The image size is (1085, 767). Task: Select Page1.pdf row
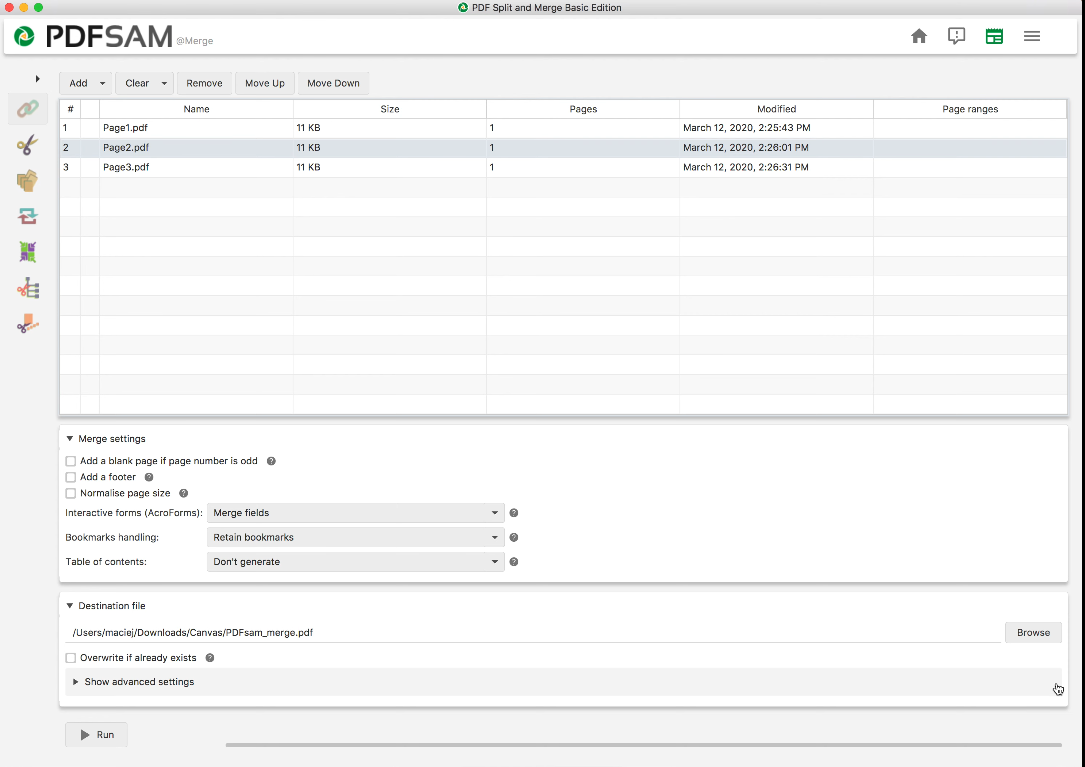click(563, 128)
